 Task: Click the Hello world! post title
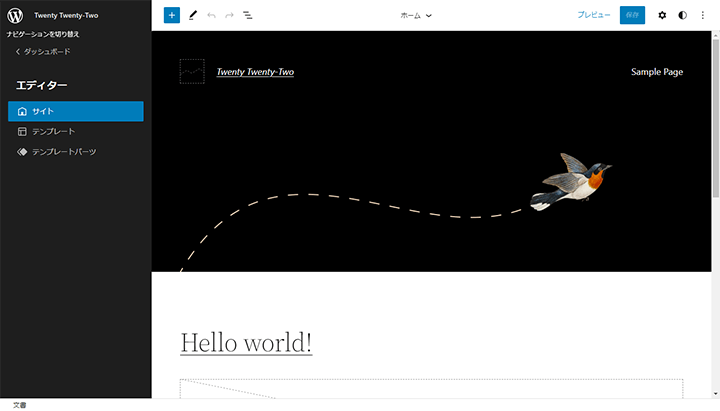click(246, 342)
